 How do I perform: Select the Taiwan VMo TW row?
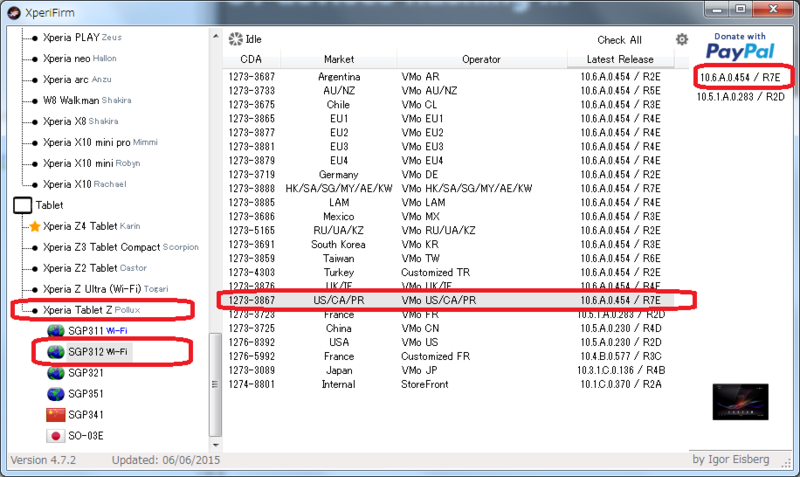point(448,258)
